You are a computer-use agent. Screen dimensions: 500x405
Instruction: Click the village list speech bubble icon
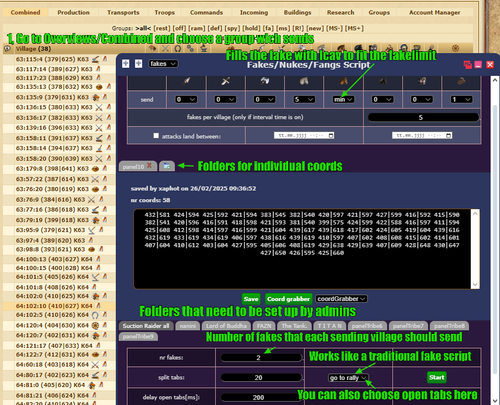pyautogui.click(x=7, y=49)
